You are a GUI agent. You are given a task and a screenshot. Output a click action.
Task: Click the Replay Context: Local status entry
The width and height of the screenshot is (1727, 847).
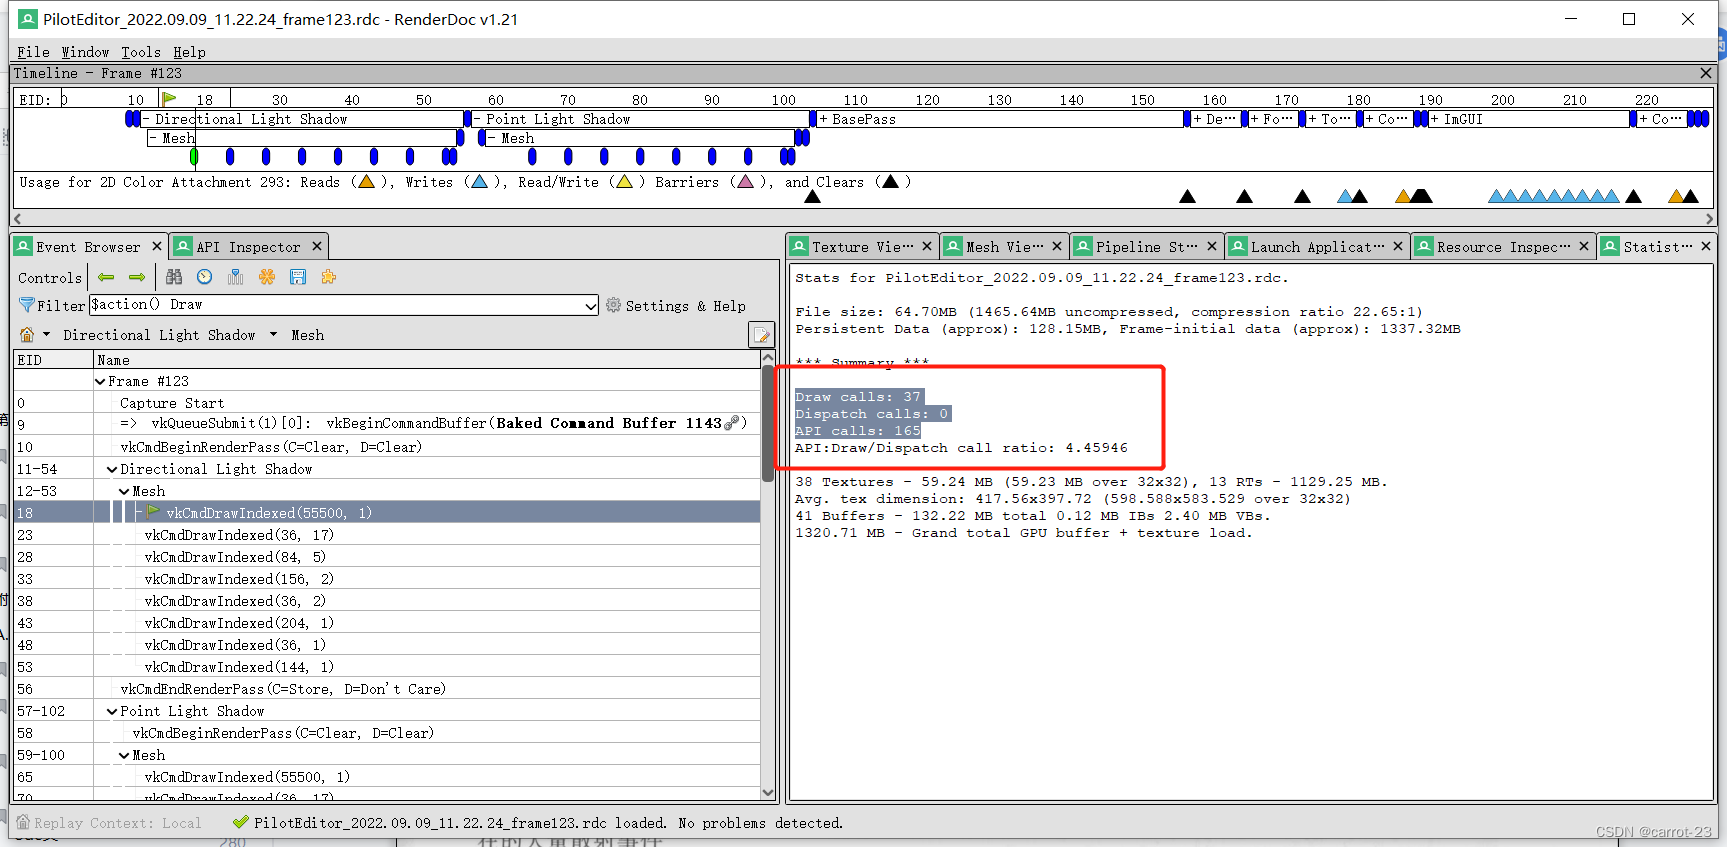coord(109,823)
